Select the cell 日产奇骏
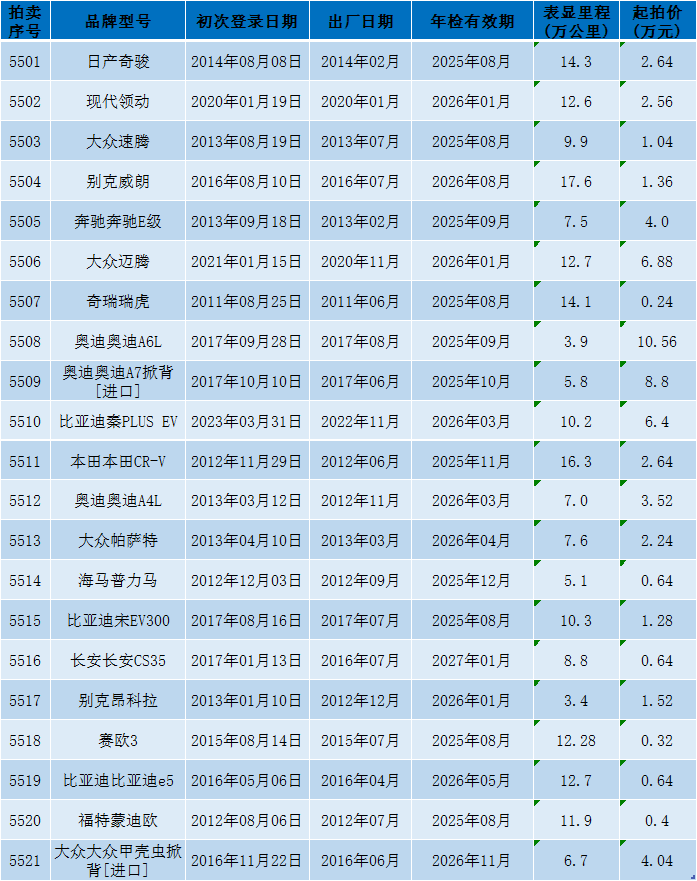This screenshot has width=697, height=881. (118, 61)
